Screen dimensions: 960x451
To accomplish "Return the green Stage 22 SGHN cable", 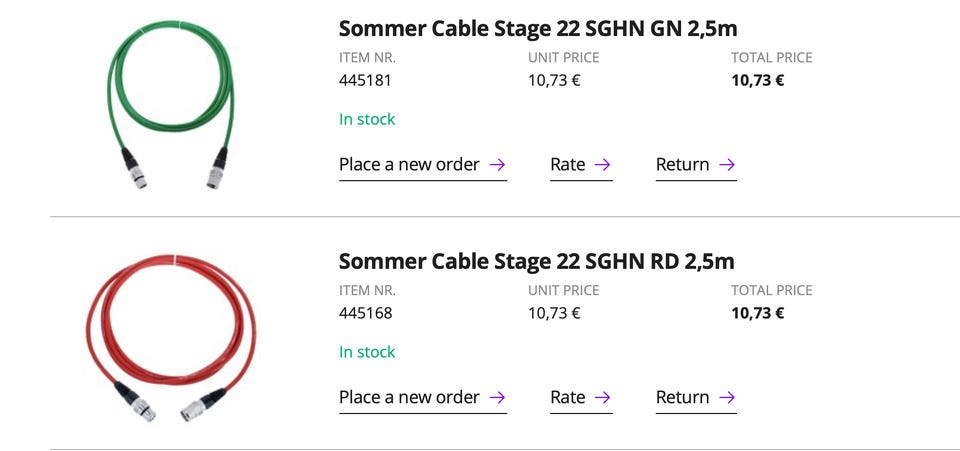I will coord(683,165).
